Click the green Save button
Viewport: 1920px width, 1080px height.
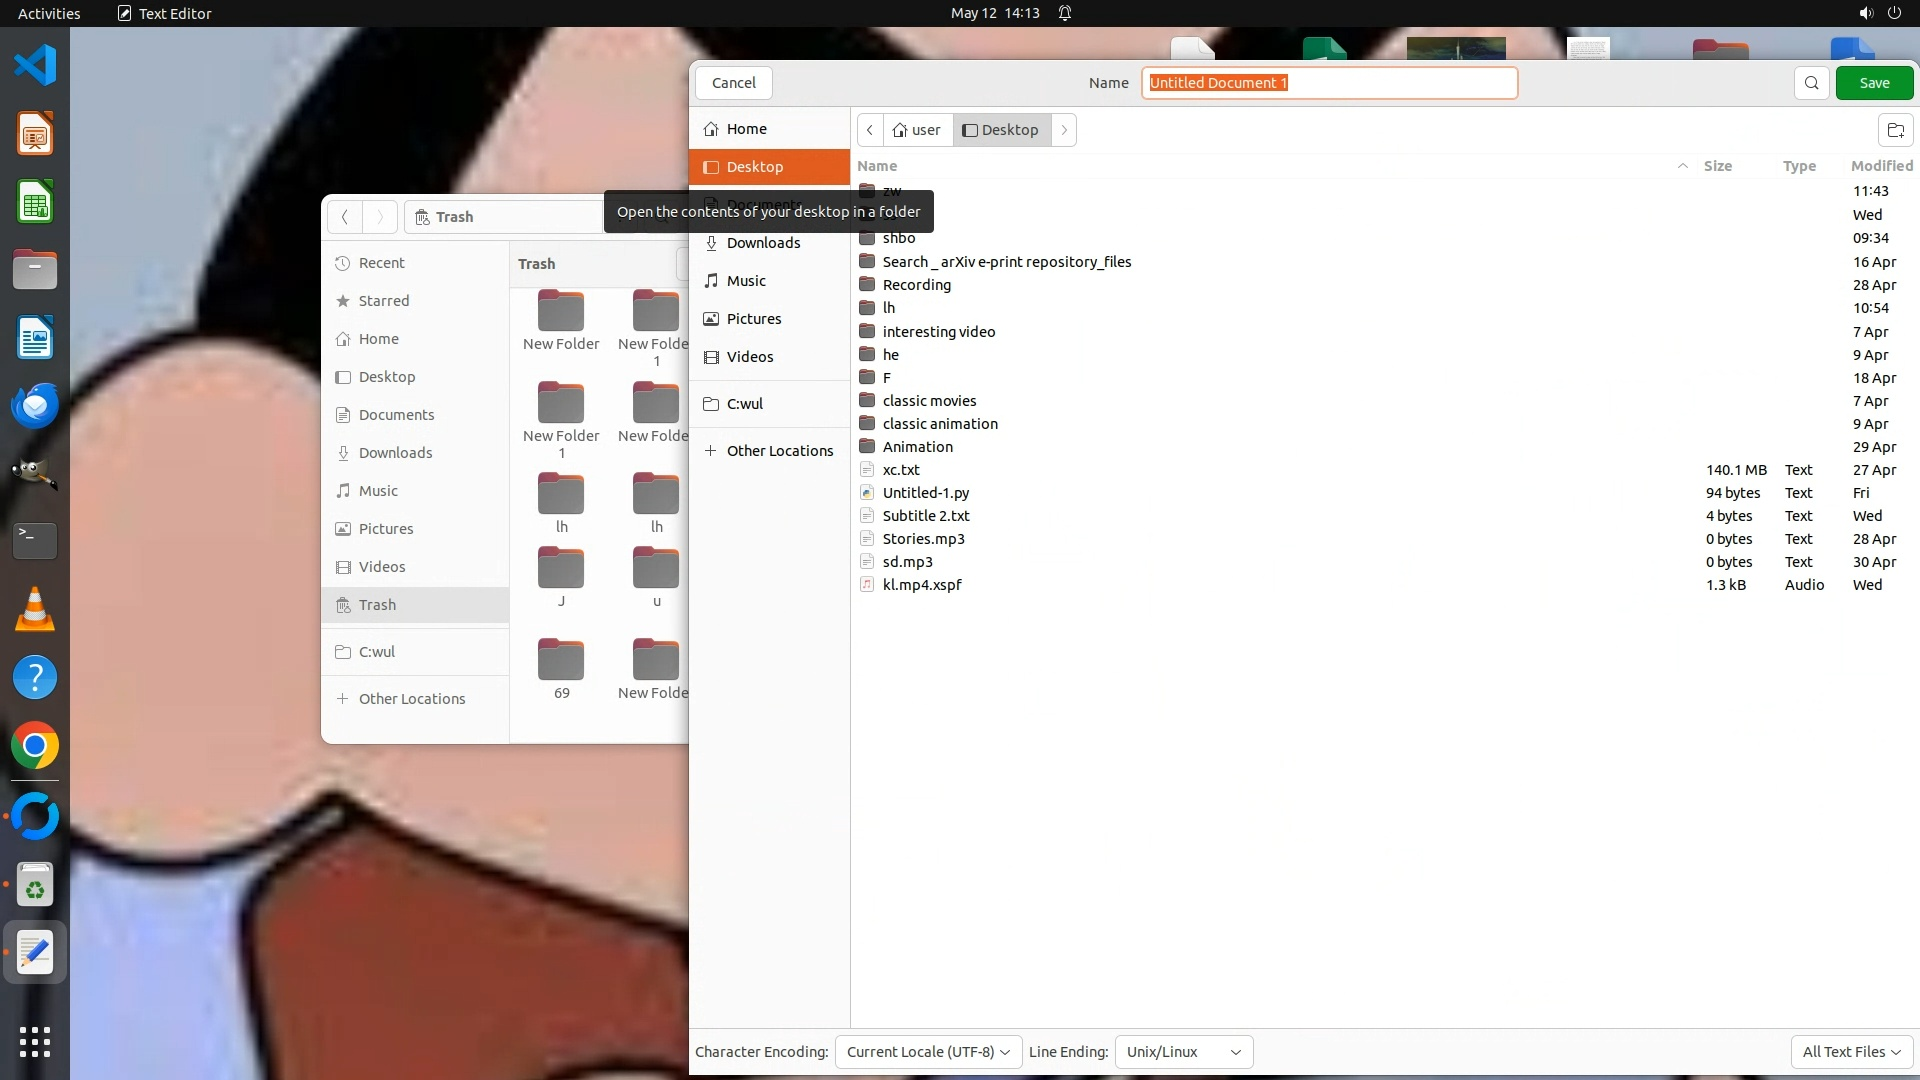click(x=1874, y=83)
